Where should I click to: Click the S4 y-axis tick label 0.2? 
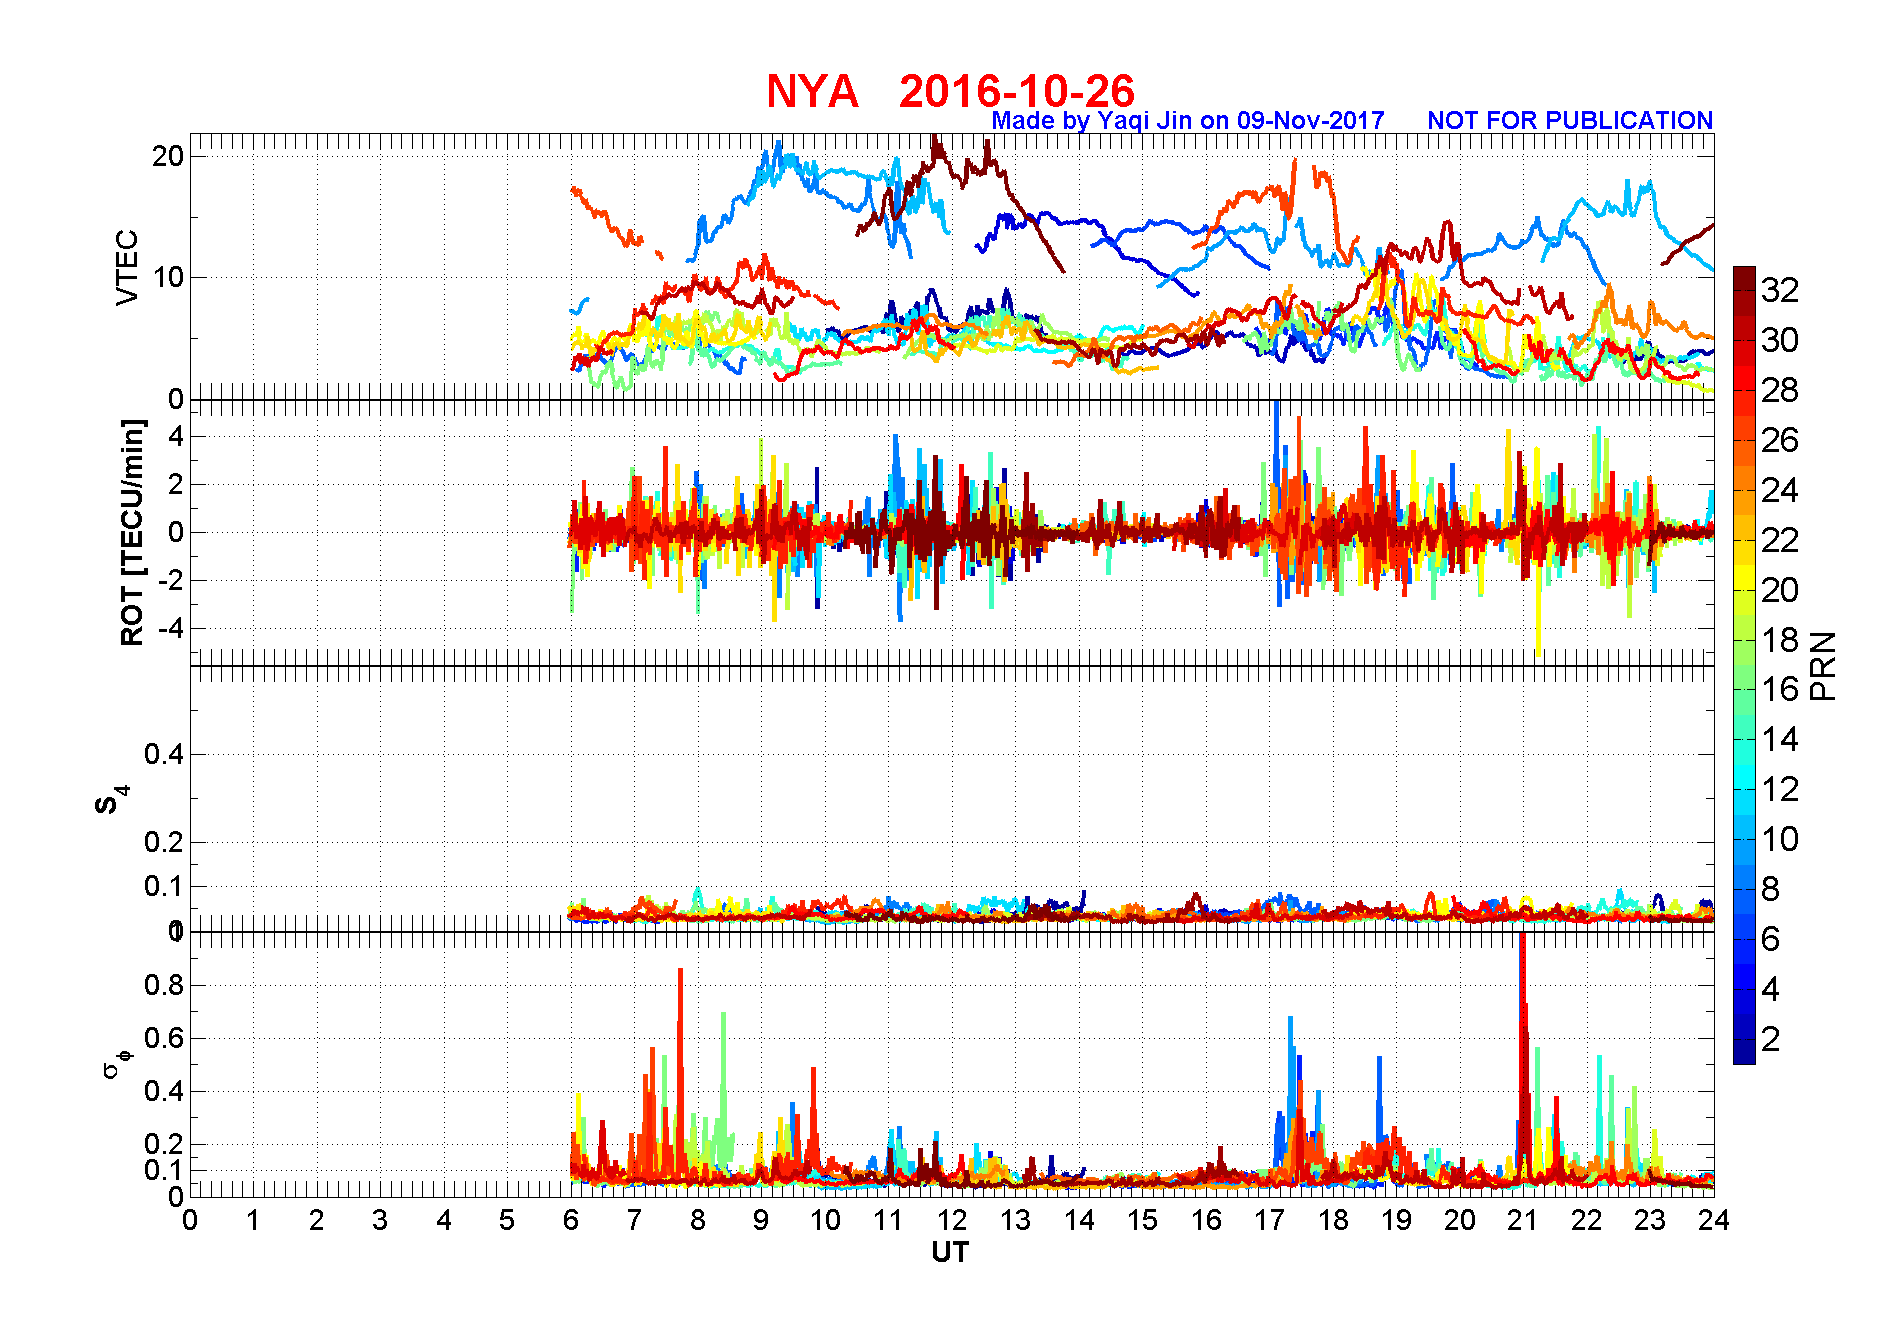click(164, 842)
